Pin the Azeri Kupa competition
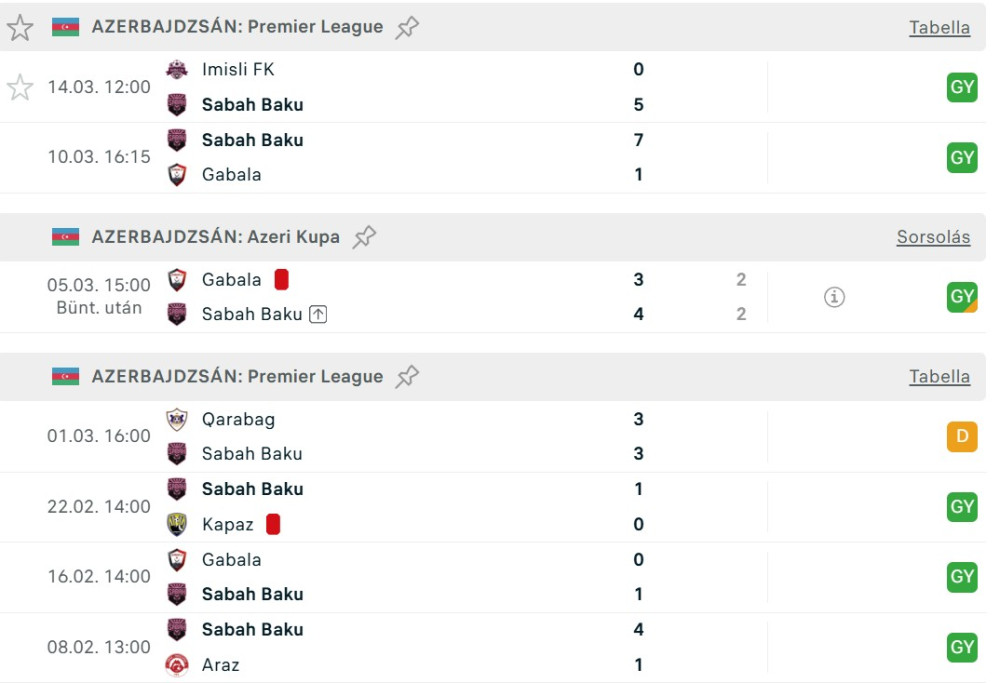The height and width of the screenshot is (683, 1000). (365, 237)
